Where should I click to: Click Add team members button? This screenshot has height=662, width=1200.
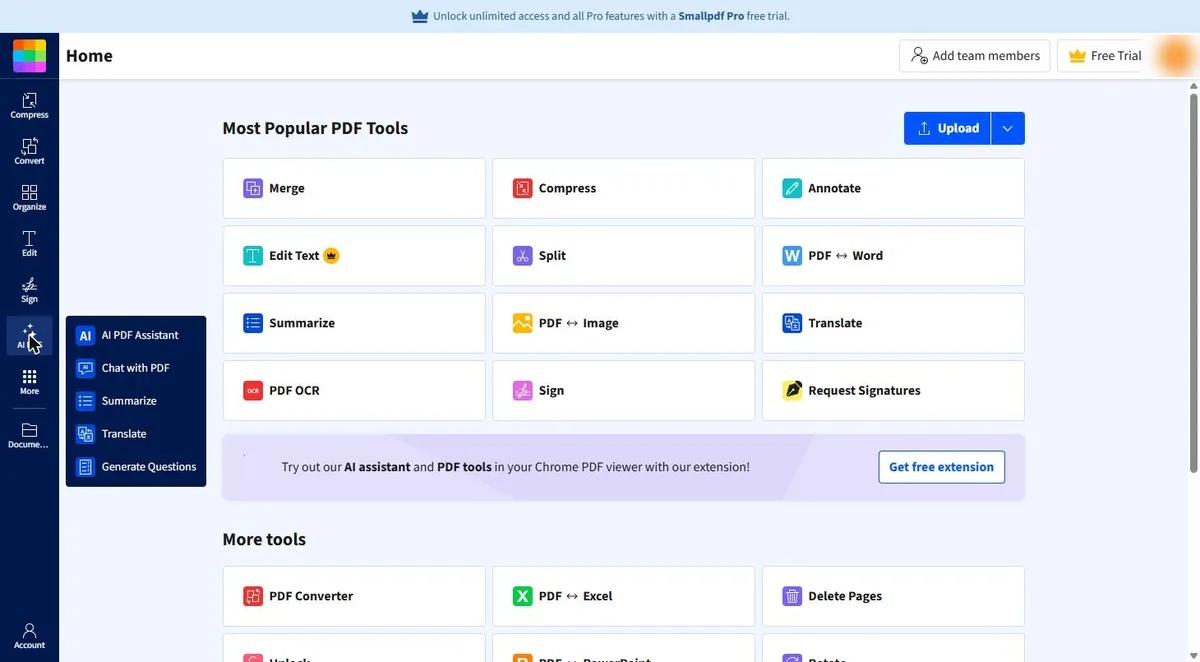pos(975,56)
